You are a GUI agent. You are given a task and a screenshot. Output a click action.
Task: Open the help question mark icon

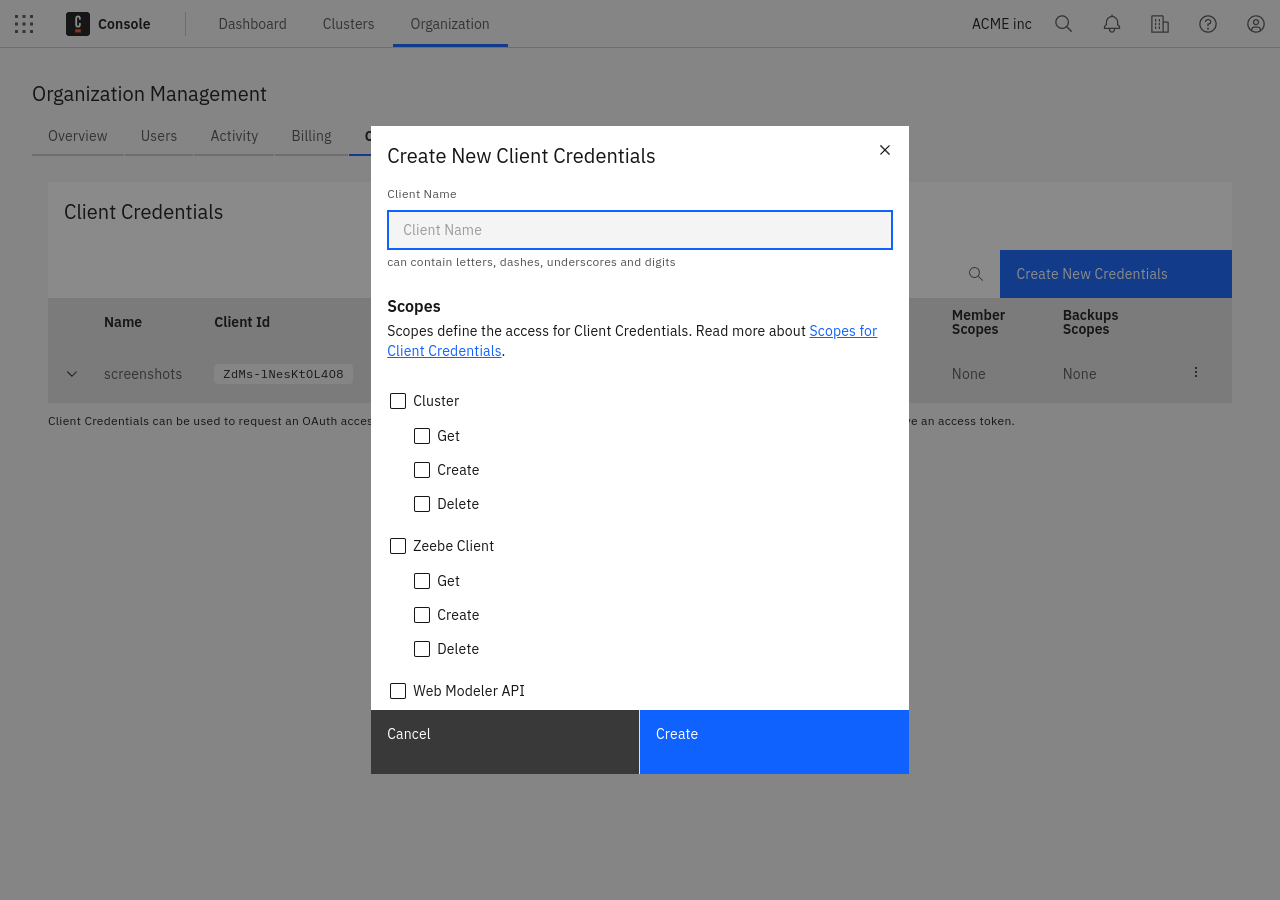(x=1207, y=24)
